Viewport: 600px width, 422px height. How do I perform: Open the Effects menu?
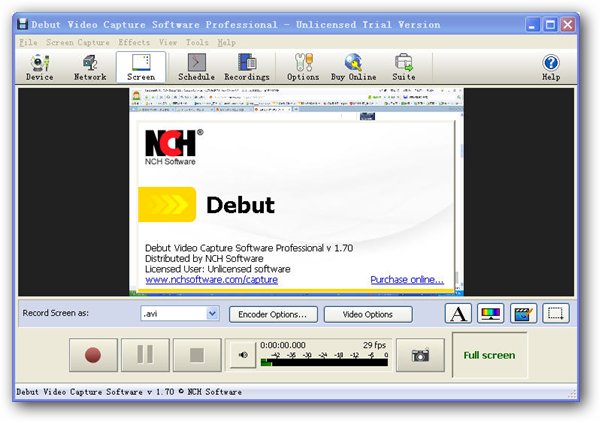coord(134,42)
